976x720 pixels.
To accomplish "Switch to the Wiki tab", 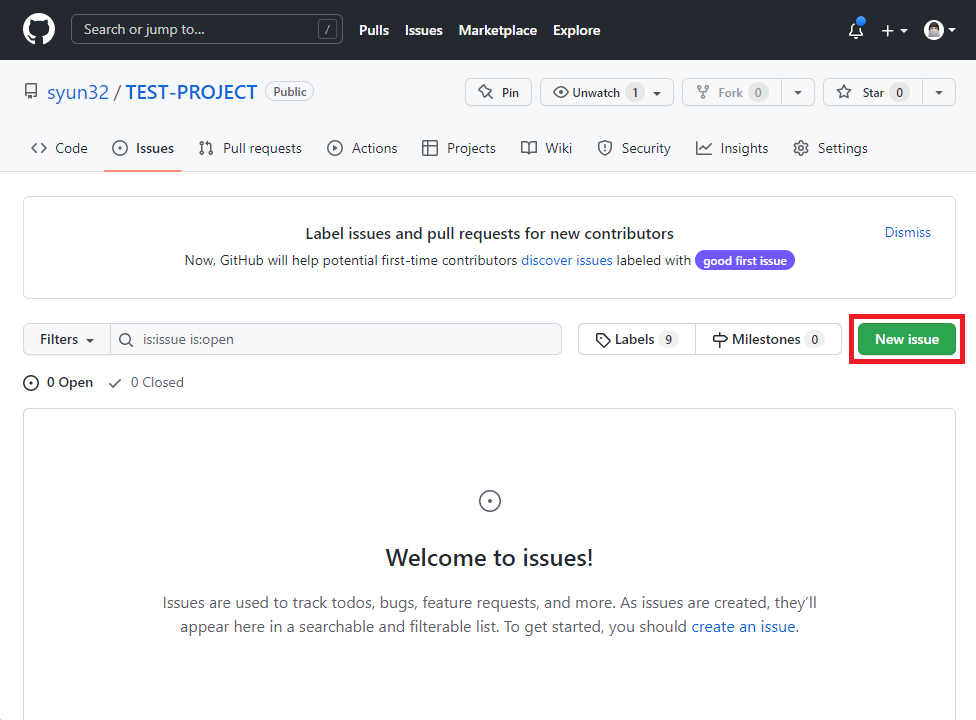I will [x=547, y=148].
